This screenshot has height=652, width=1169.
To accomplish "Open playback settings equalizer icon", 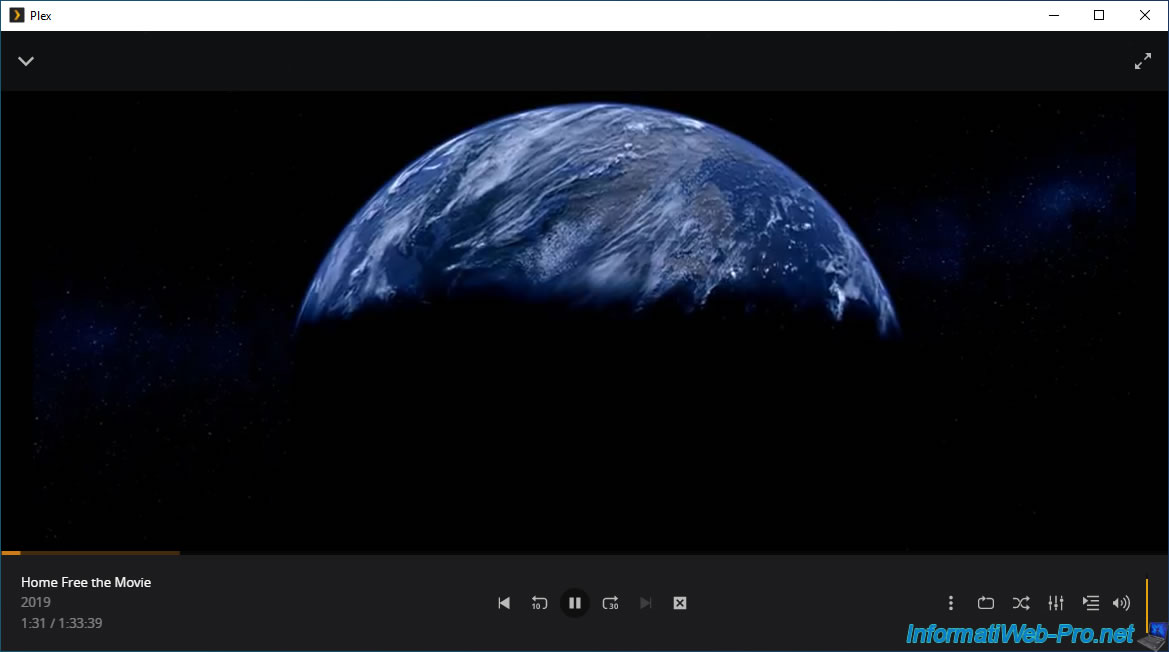I will tap(1055, 603).
